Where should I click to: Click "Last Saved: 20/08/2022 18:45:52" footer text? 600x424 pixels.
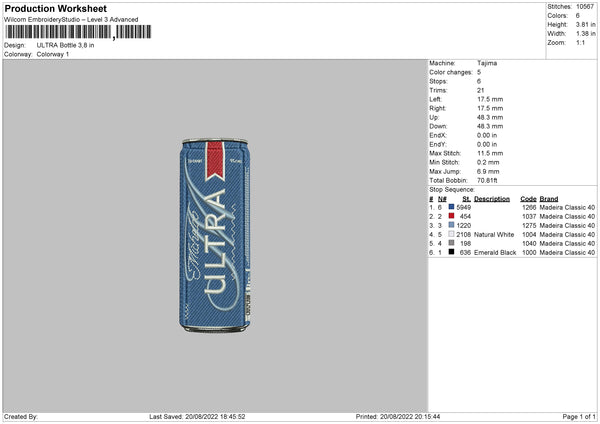[197, 417]
